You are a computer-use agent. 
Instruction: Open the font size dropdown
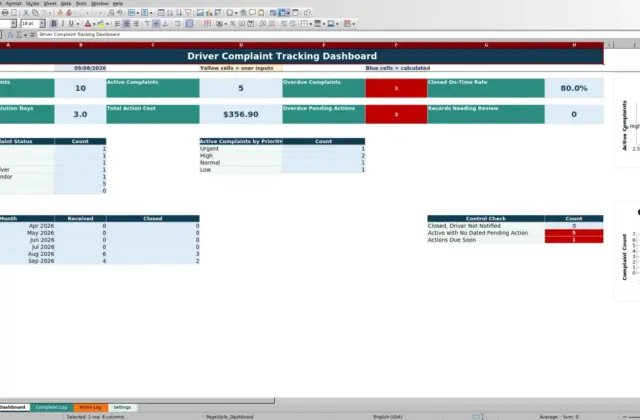pyautogui.click(x=42, y=24)
